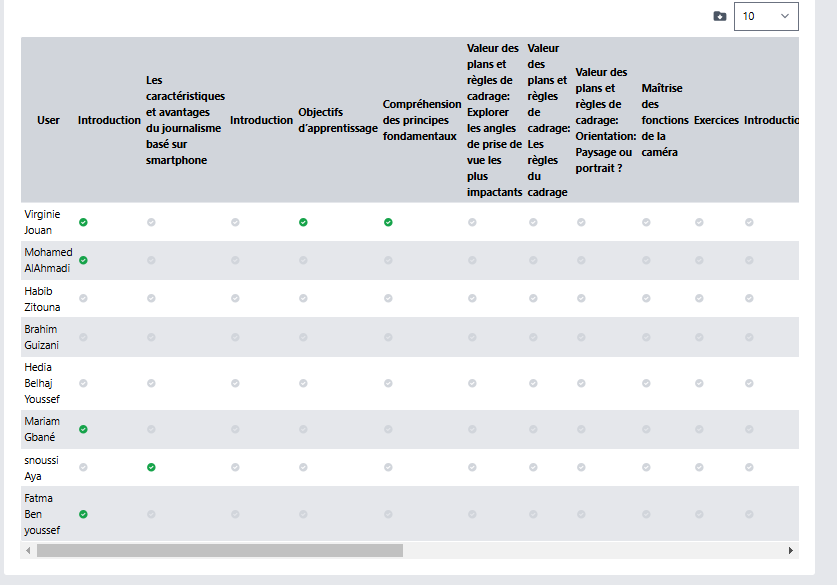This screenshot has height=585, width=837.
Task: Click Virginie Jouan's green Introduction checkmark
Action: 83,222
